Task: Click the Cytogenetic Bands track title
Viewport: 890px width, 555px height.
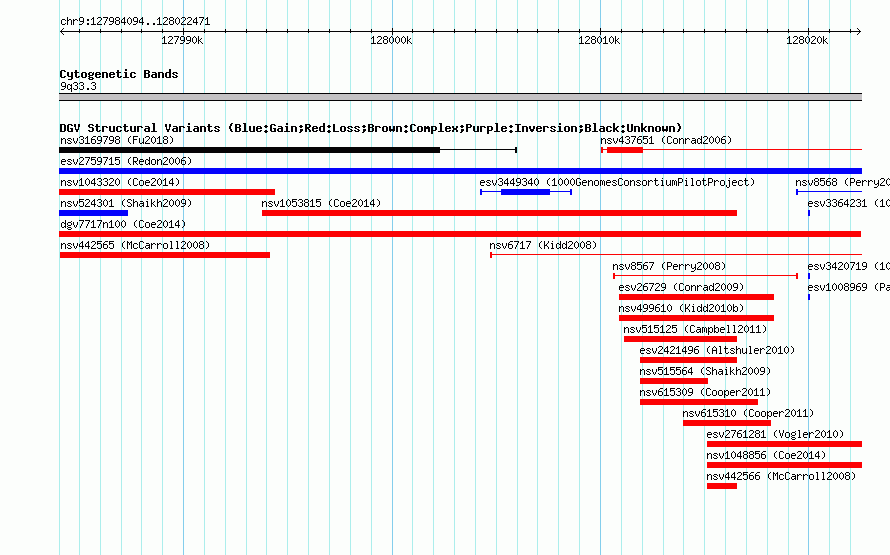Action: click(x=119, y=74)
